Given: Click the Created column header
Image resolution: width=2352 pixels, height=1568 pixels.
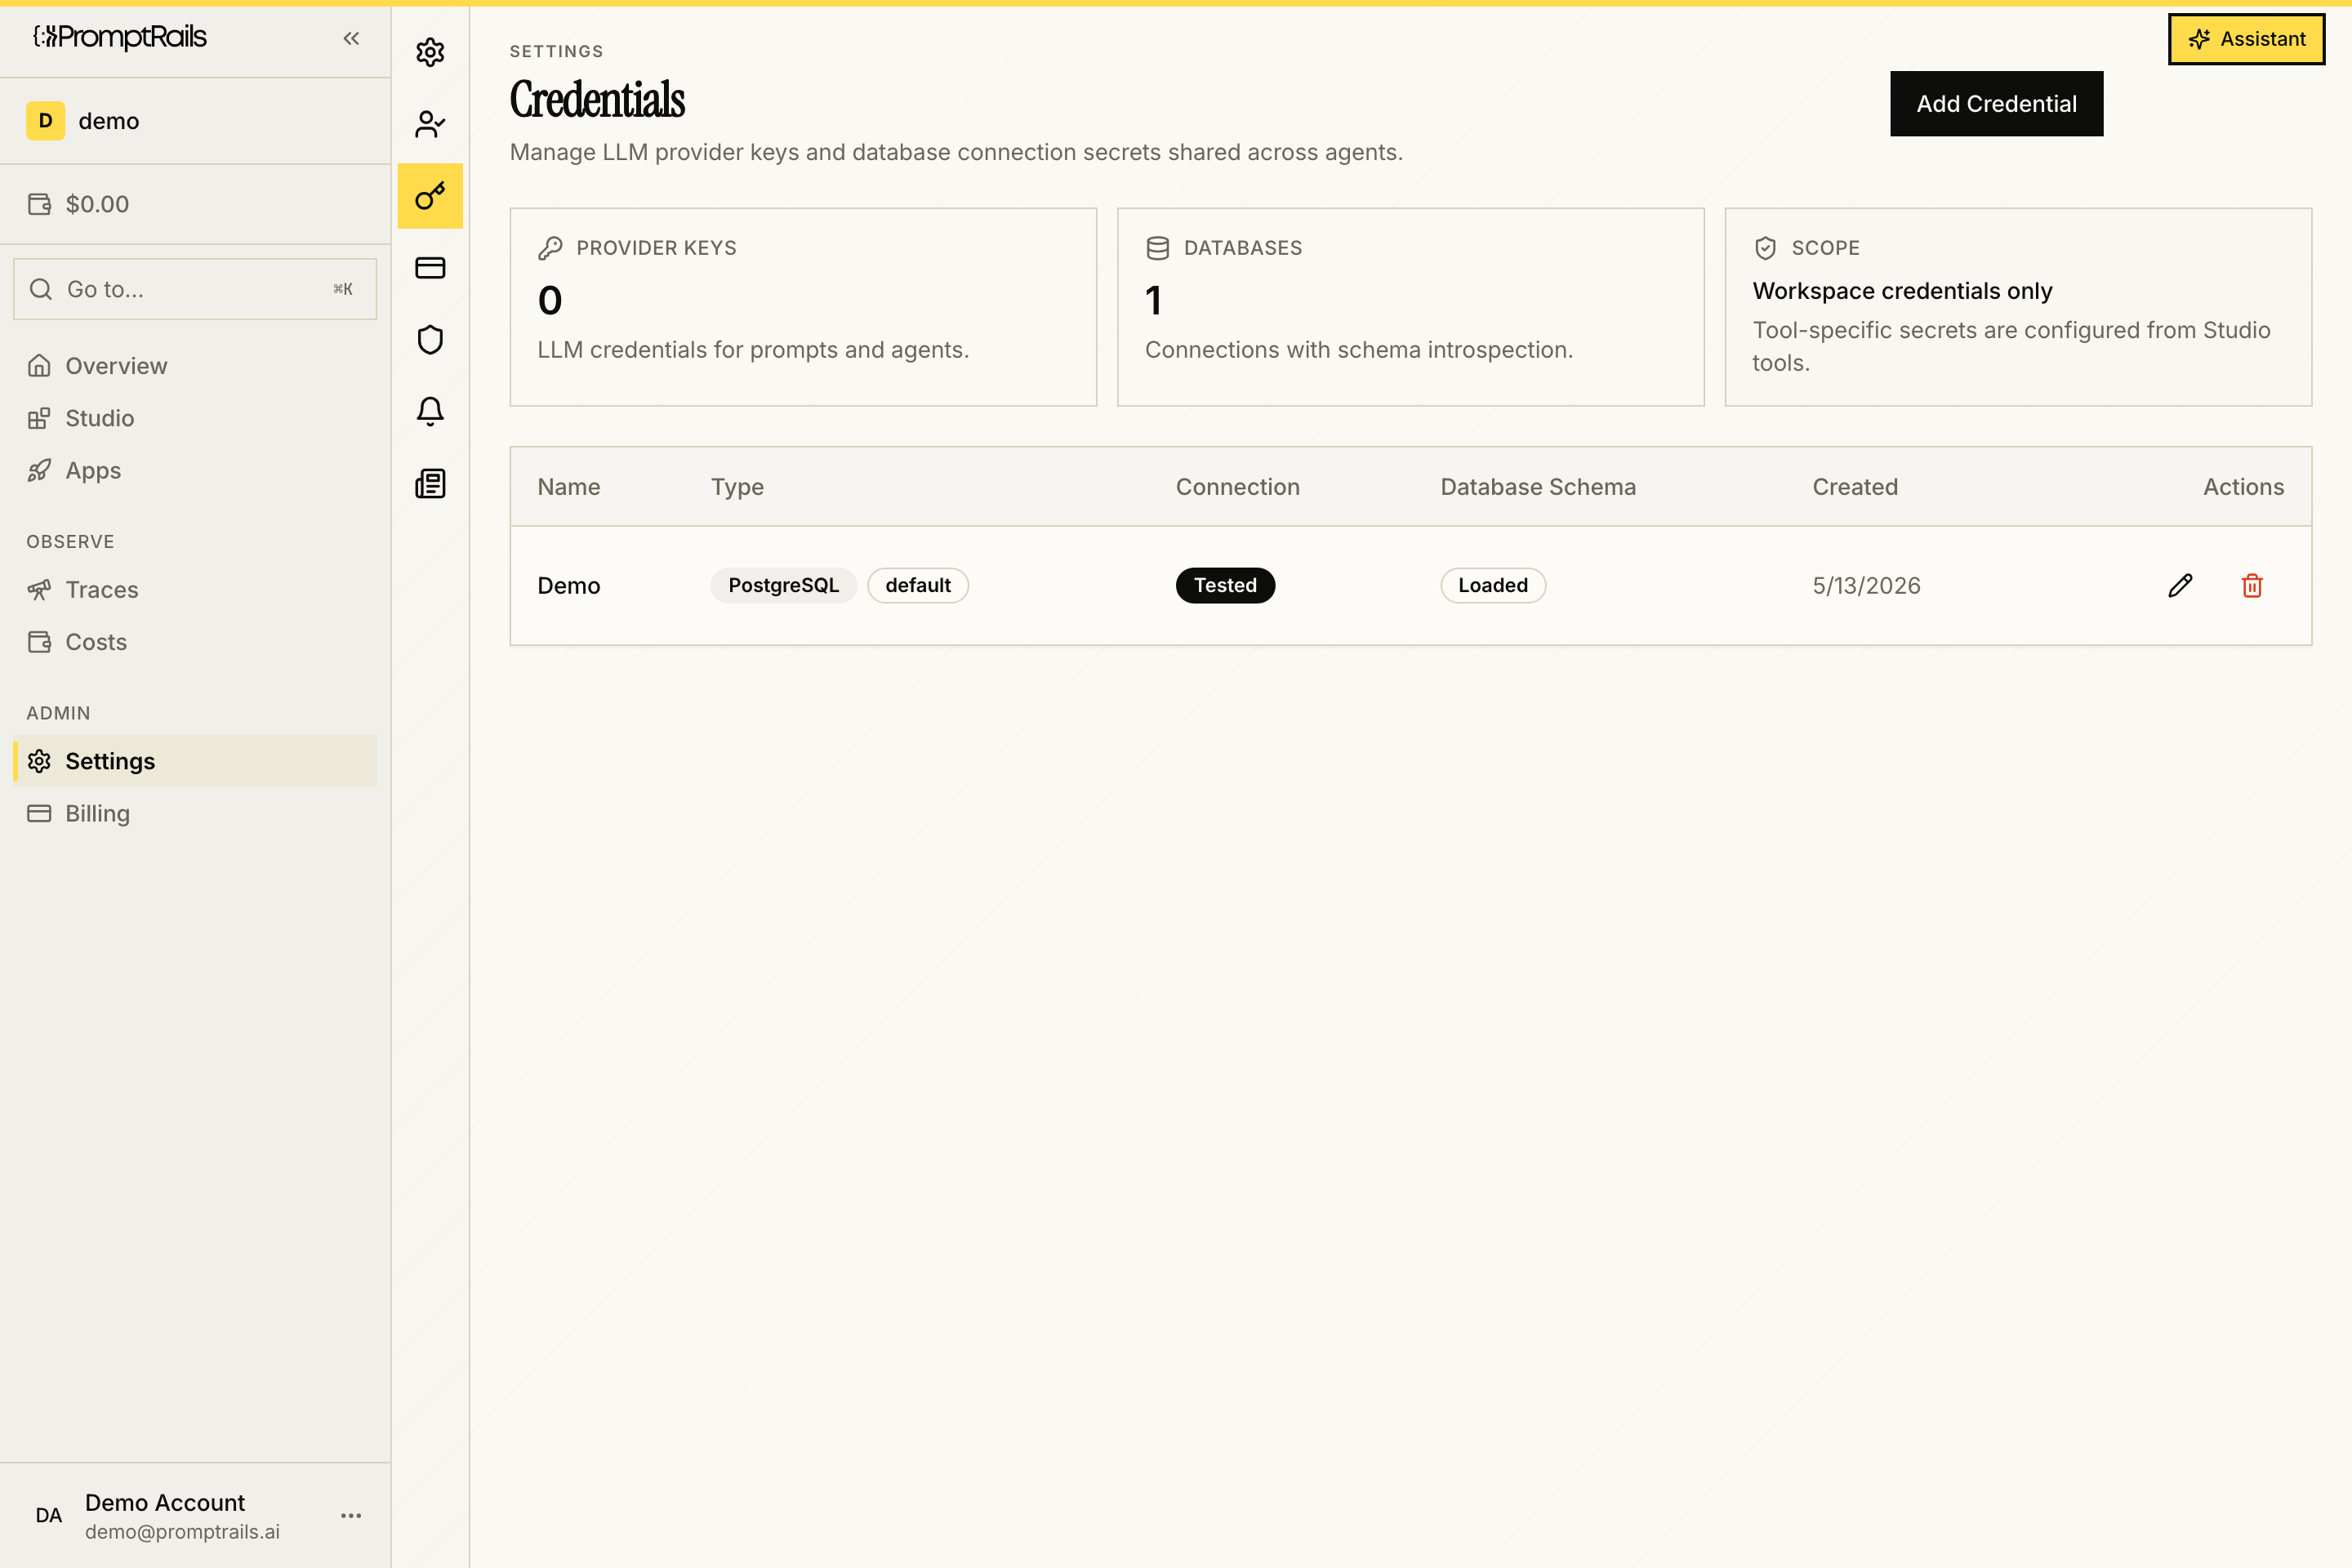Looking at the screenshot, I should (1855, 487).
